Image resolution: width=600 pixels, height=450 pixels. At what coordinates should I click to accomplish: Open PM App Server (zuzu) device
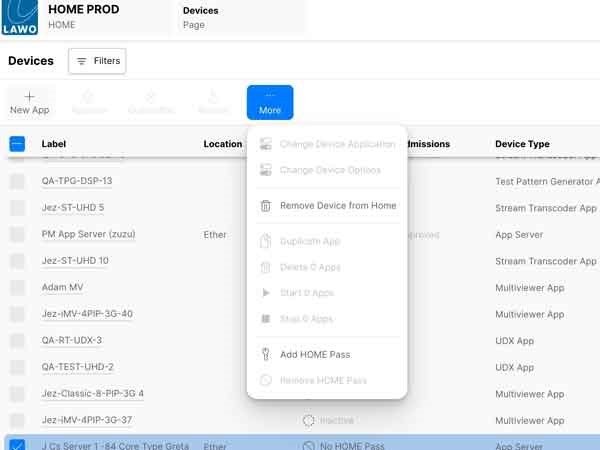tap(88, 234)
